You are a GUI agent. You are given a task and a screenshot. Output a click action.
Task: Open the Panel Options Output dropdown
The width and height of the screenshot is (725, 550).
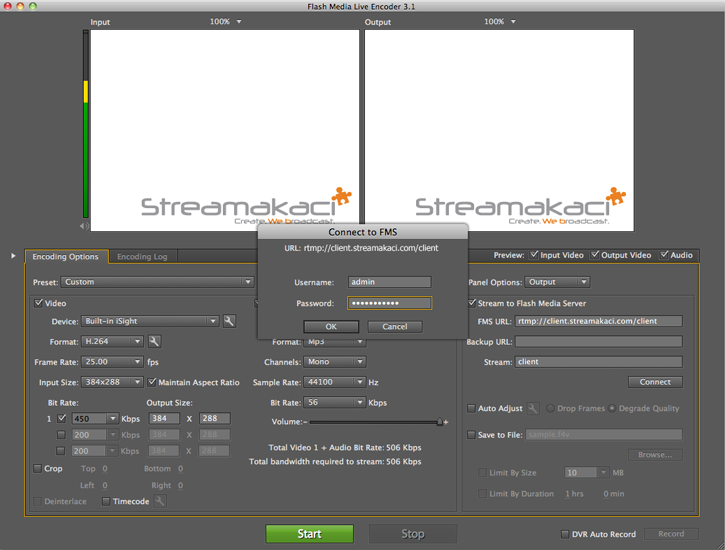coord(558,282)
